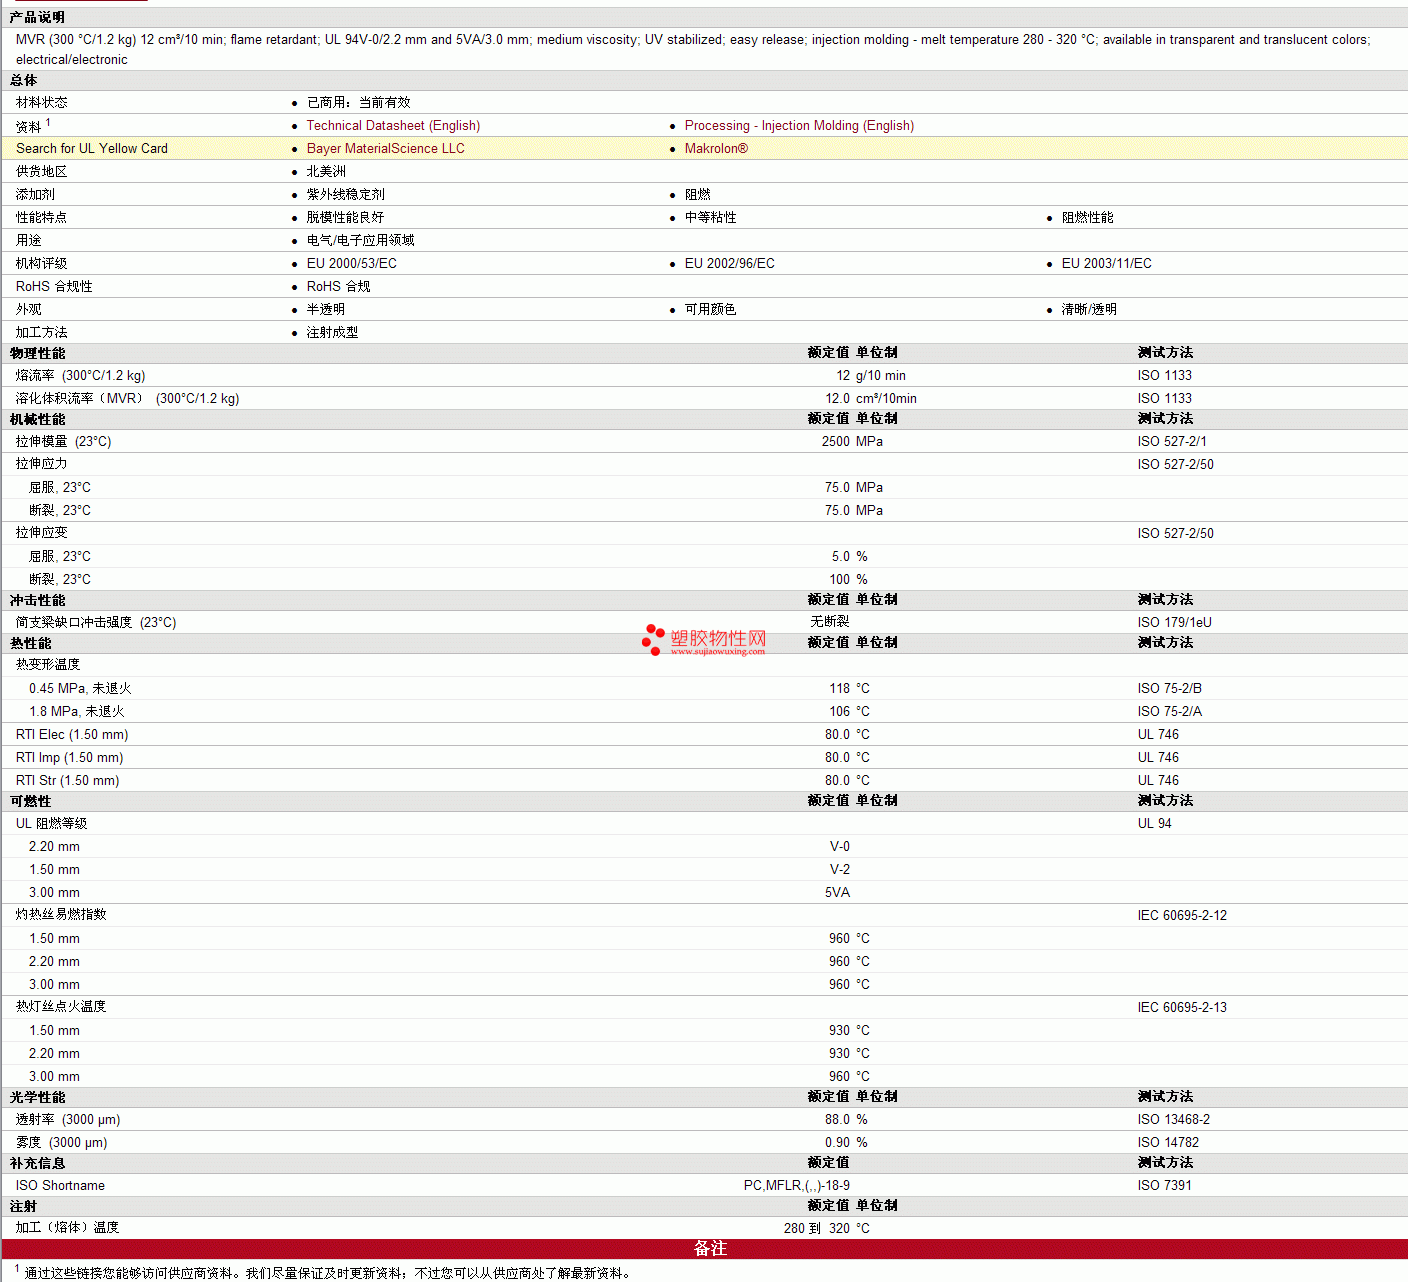Click the 可燃性 section header

pos(30,801)
